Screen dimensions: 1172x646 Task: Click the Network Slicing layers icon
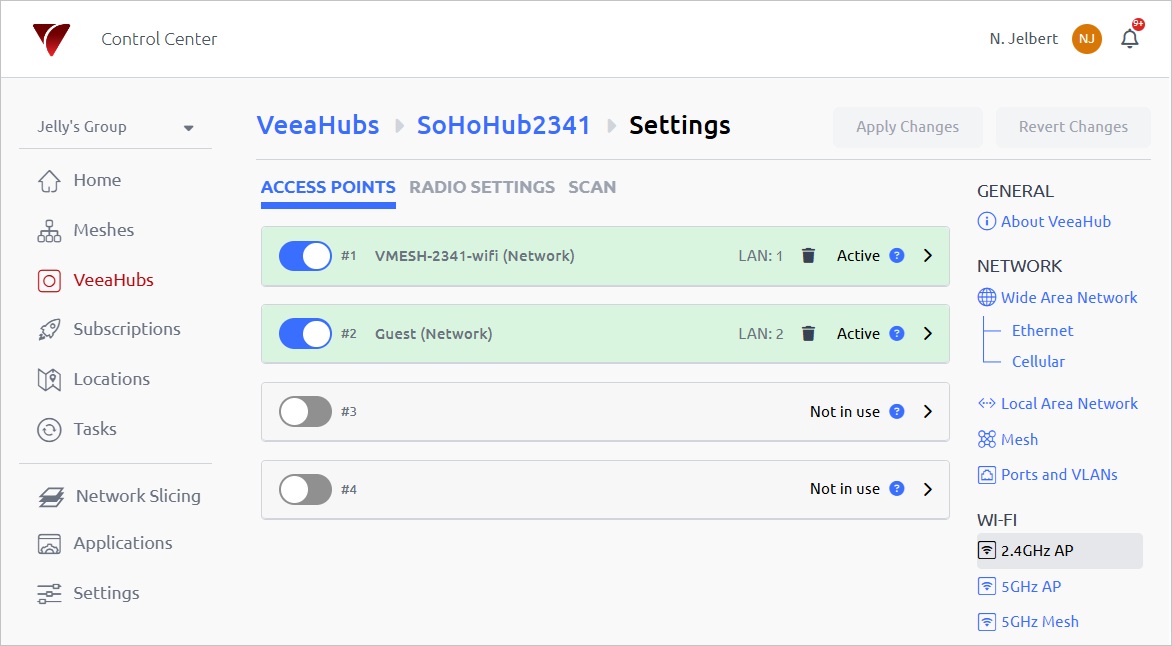pos(51,496)
